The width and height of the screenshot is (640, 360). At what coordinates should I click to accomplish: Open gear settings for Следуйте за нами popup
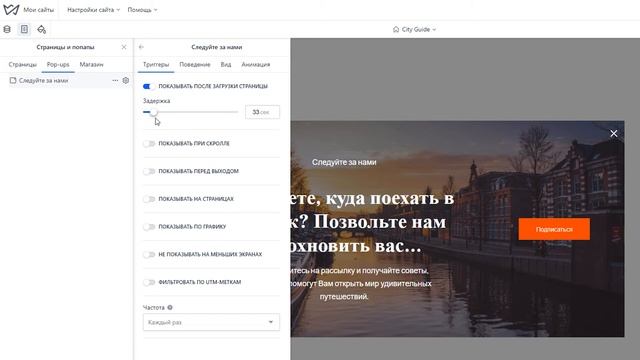(126, 80)
